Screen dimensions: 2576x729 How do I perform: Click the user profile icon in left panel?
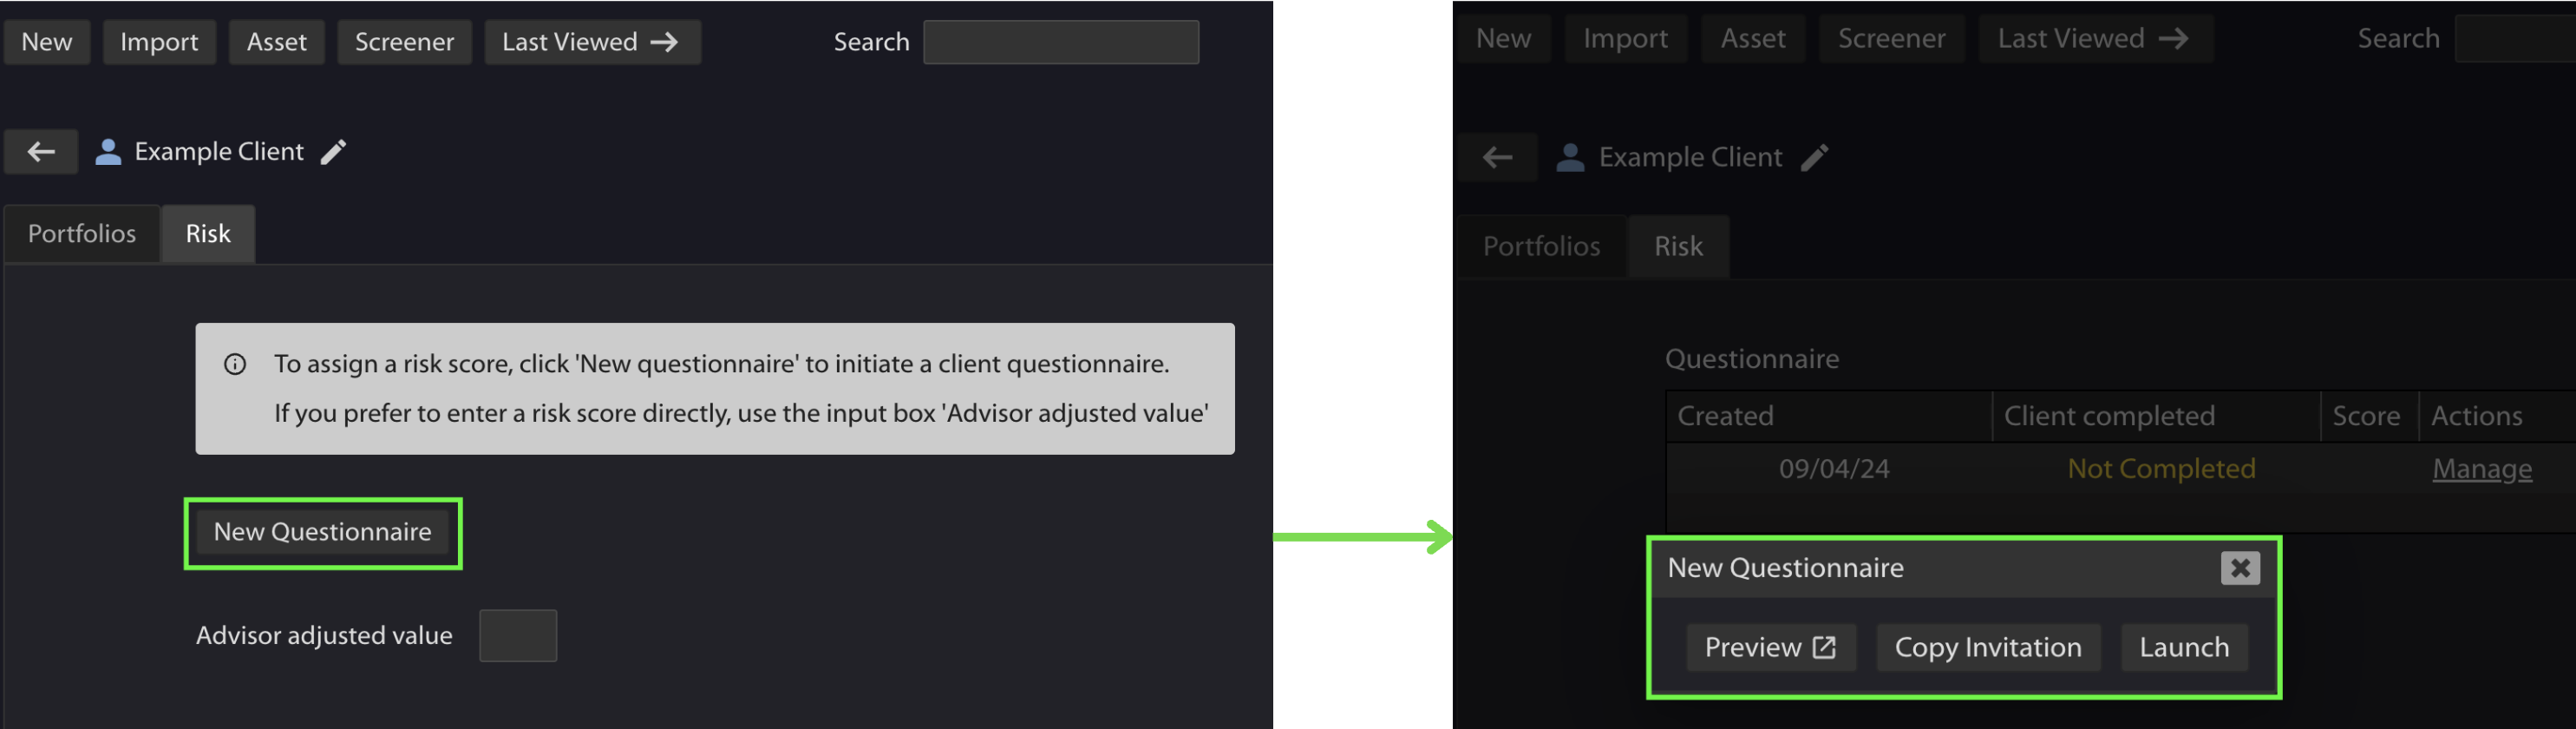pyautogui.click(x=108, y=152)
